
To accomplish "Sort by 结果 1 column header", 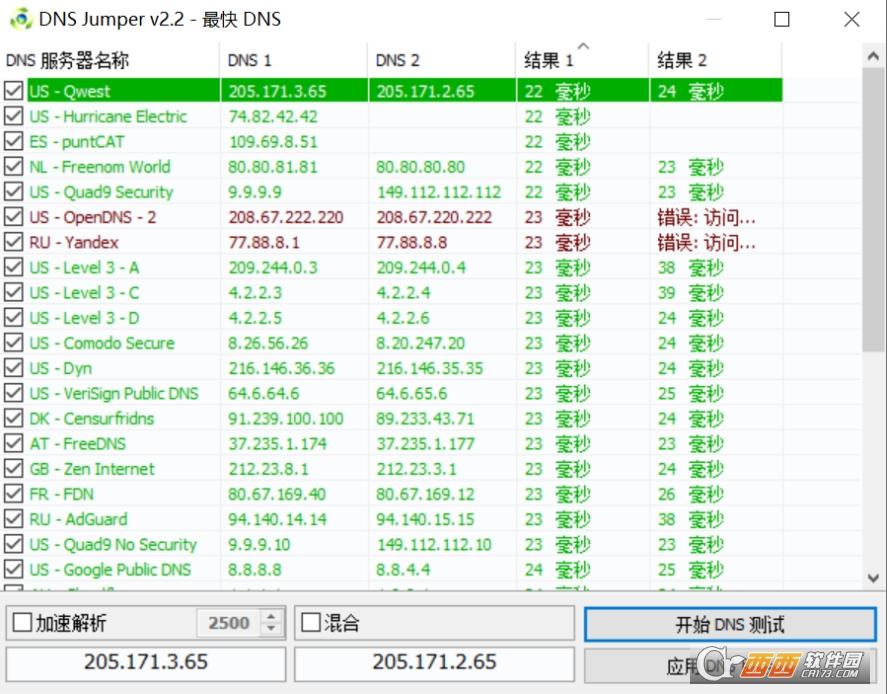I will tap(582, 60).
